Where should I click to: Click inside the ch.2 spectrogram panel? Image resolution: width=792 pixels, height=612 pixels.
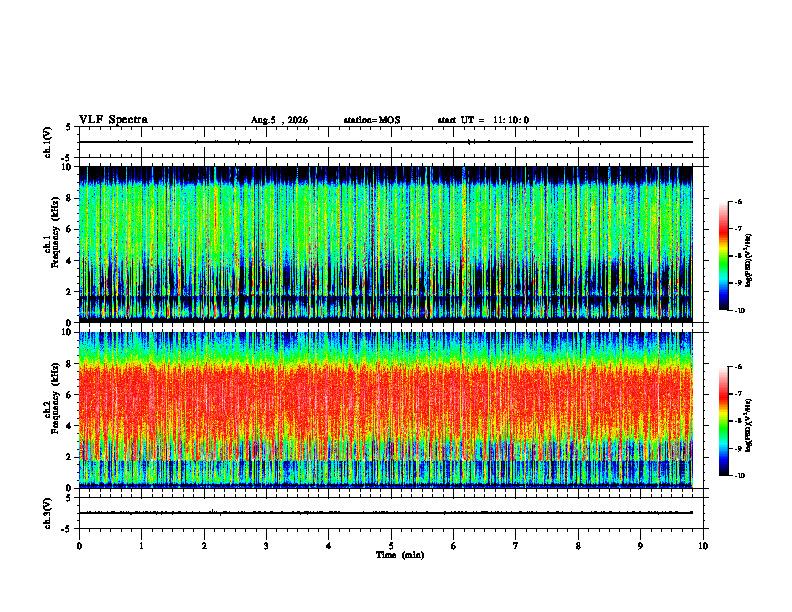click(x=386, y=410)
